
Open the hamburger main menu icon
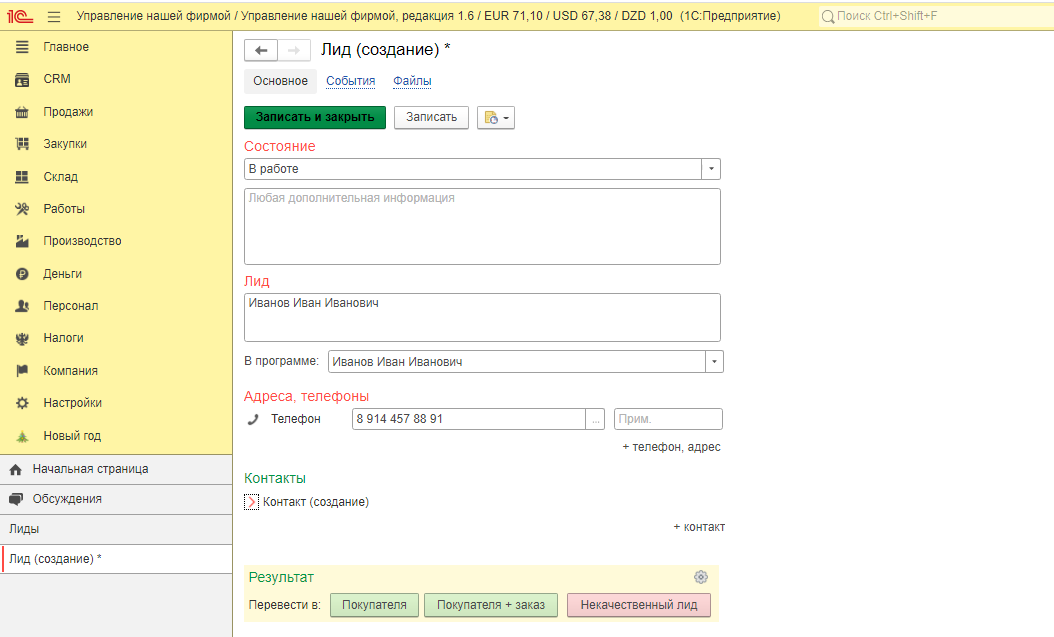pyautogui.click(x=54, y=17)
